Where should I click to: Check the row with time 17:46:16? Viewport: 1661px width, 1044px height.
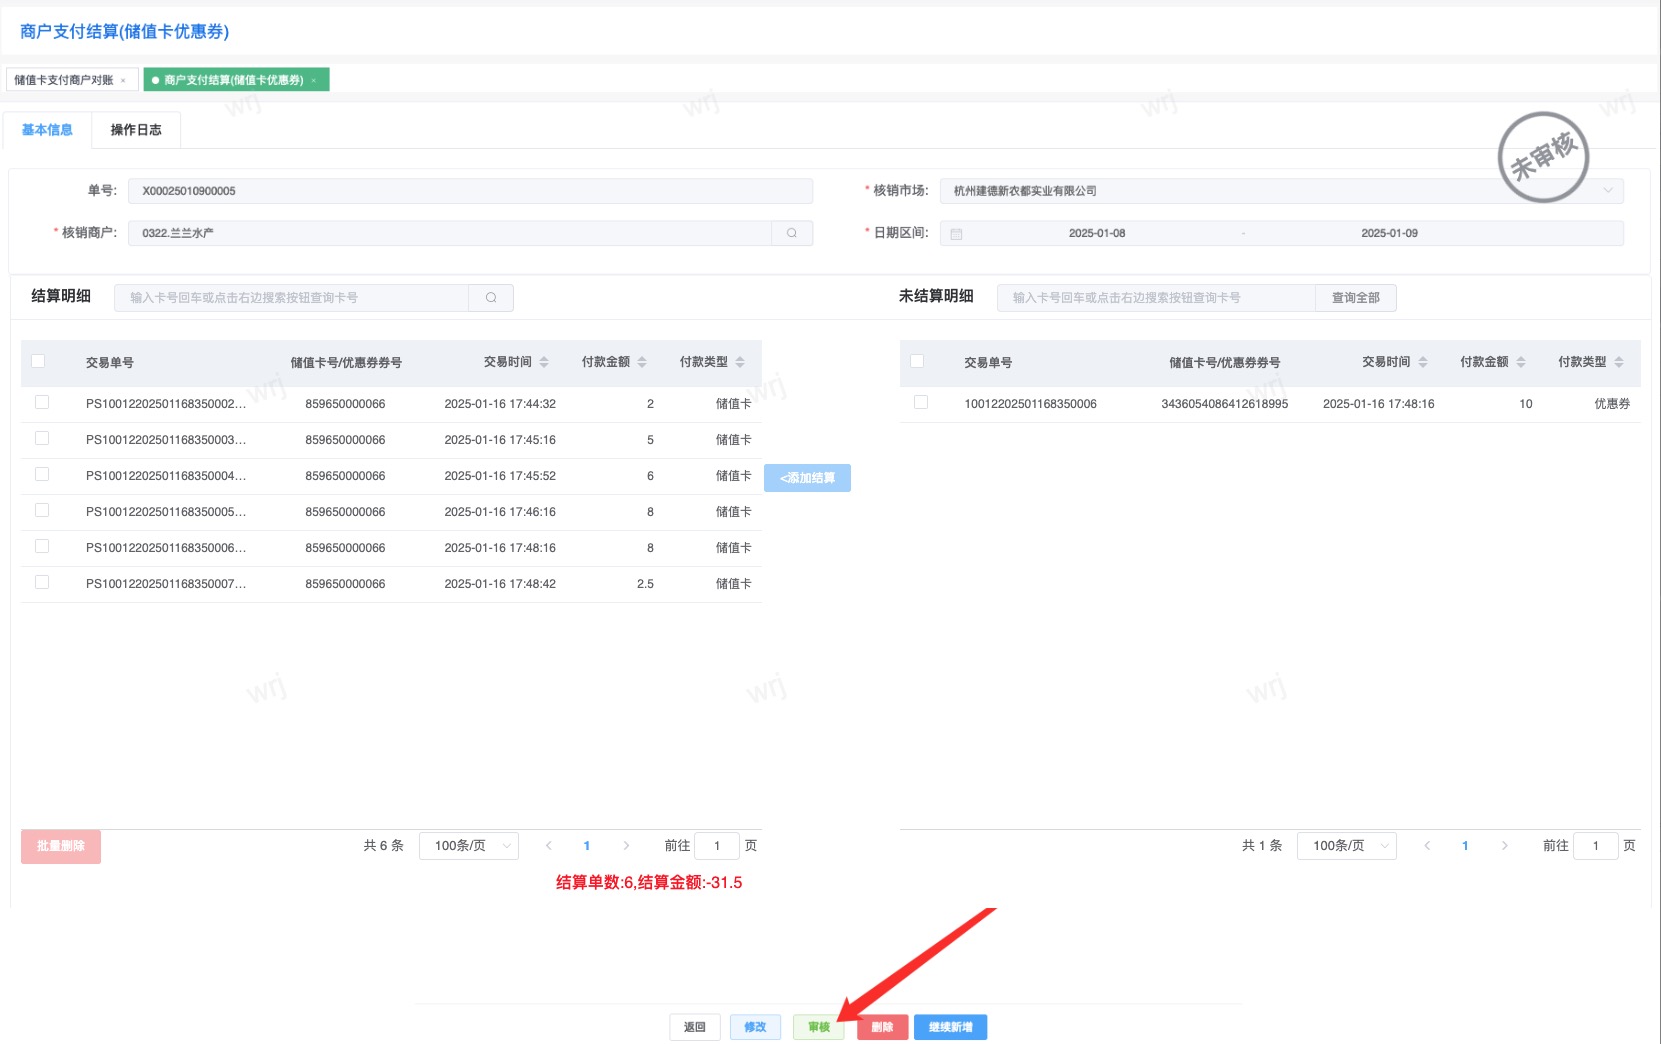click(42, 510)
